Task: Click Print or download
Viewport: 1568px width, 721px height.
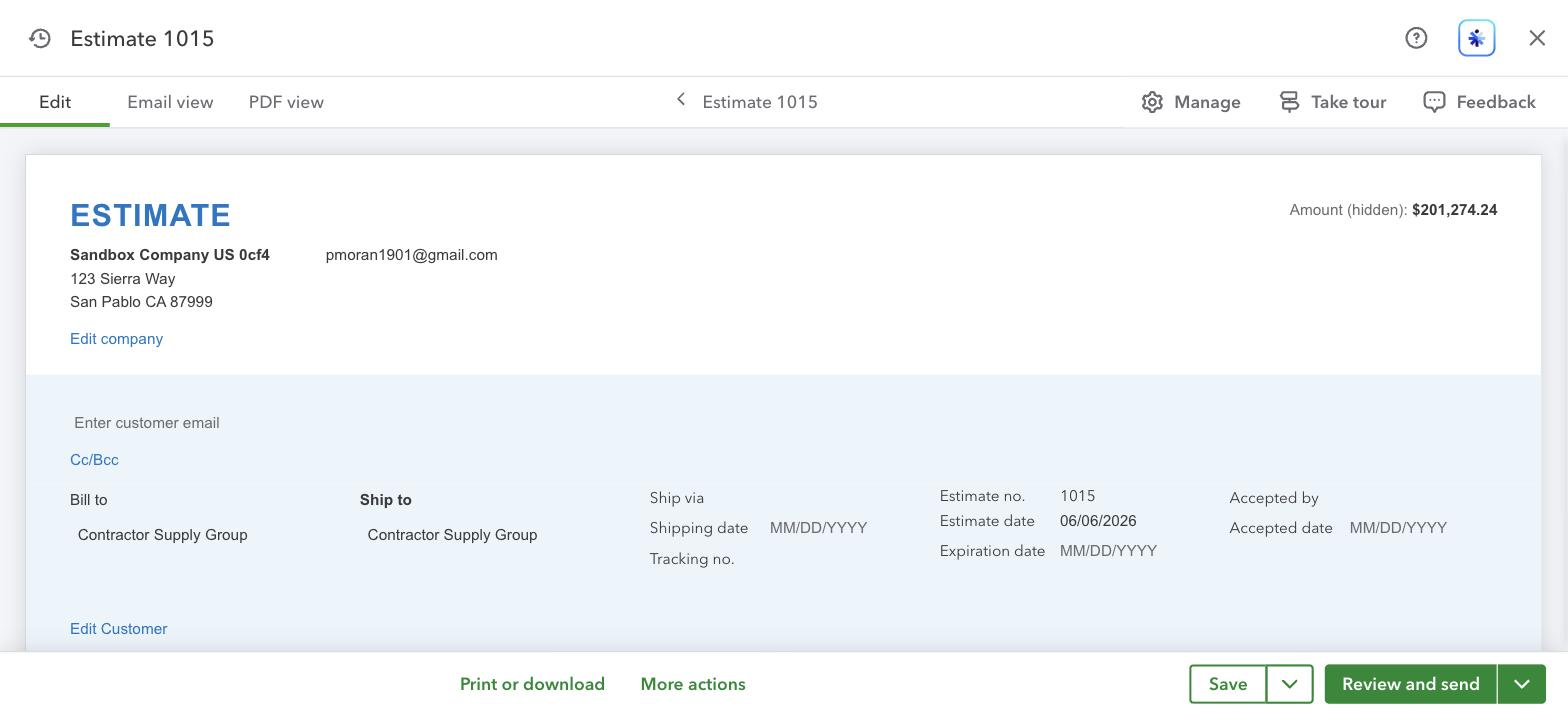Action: point(532,684)
